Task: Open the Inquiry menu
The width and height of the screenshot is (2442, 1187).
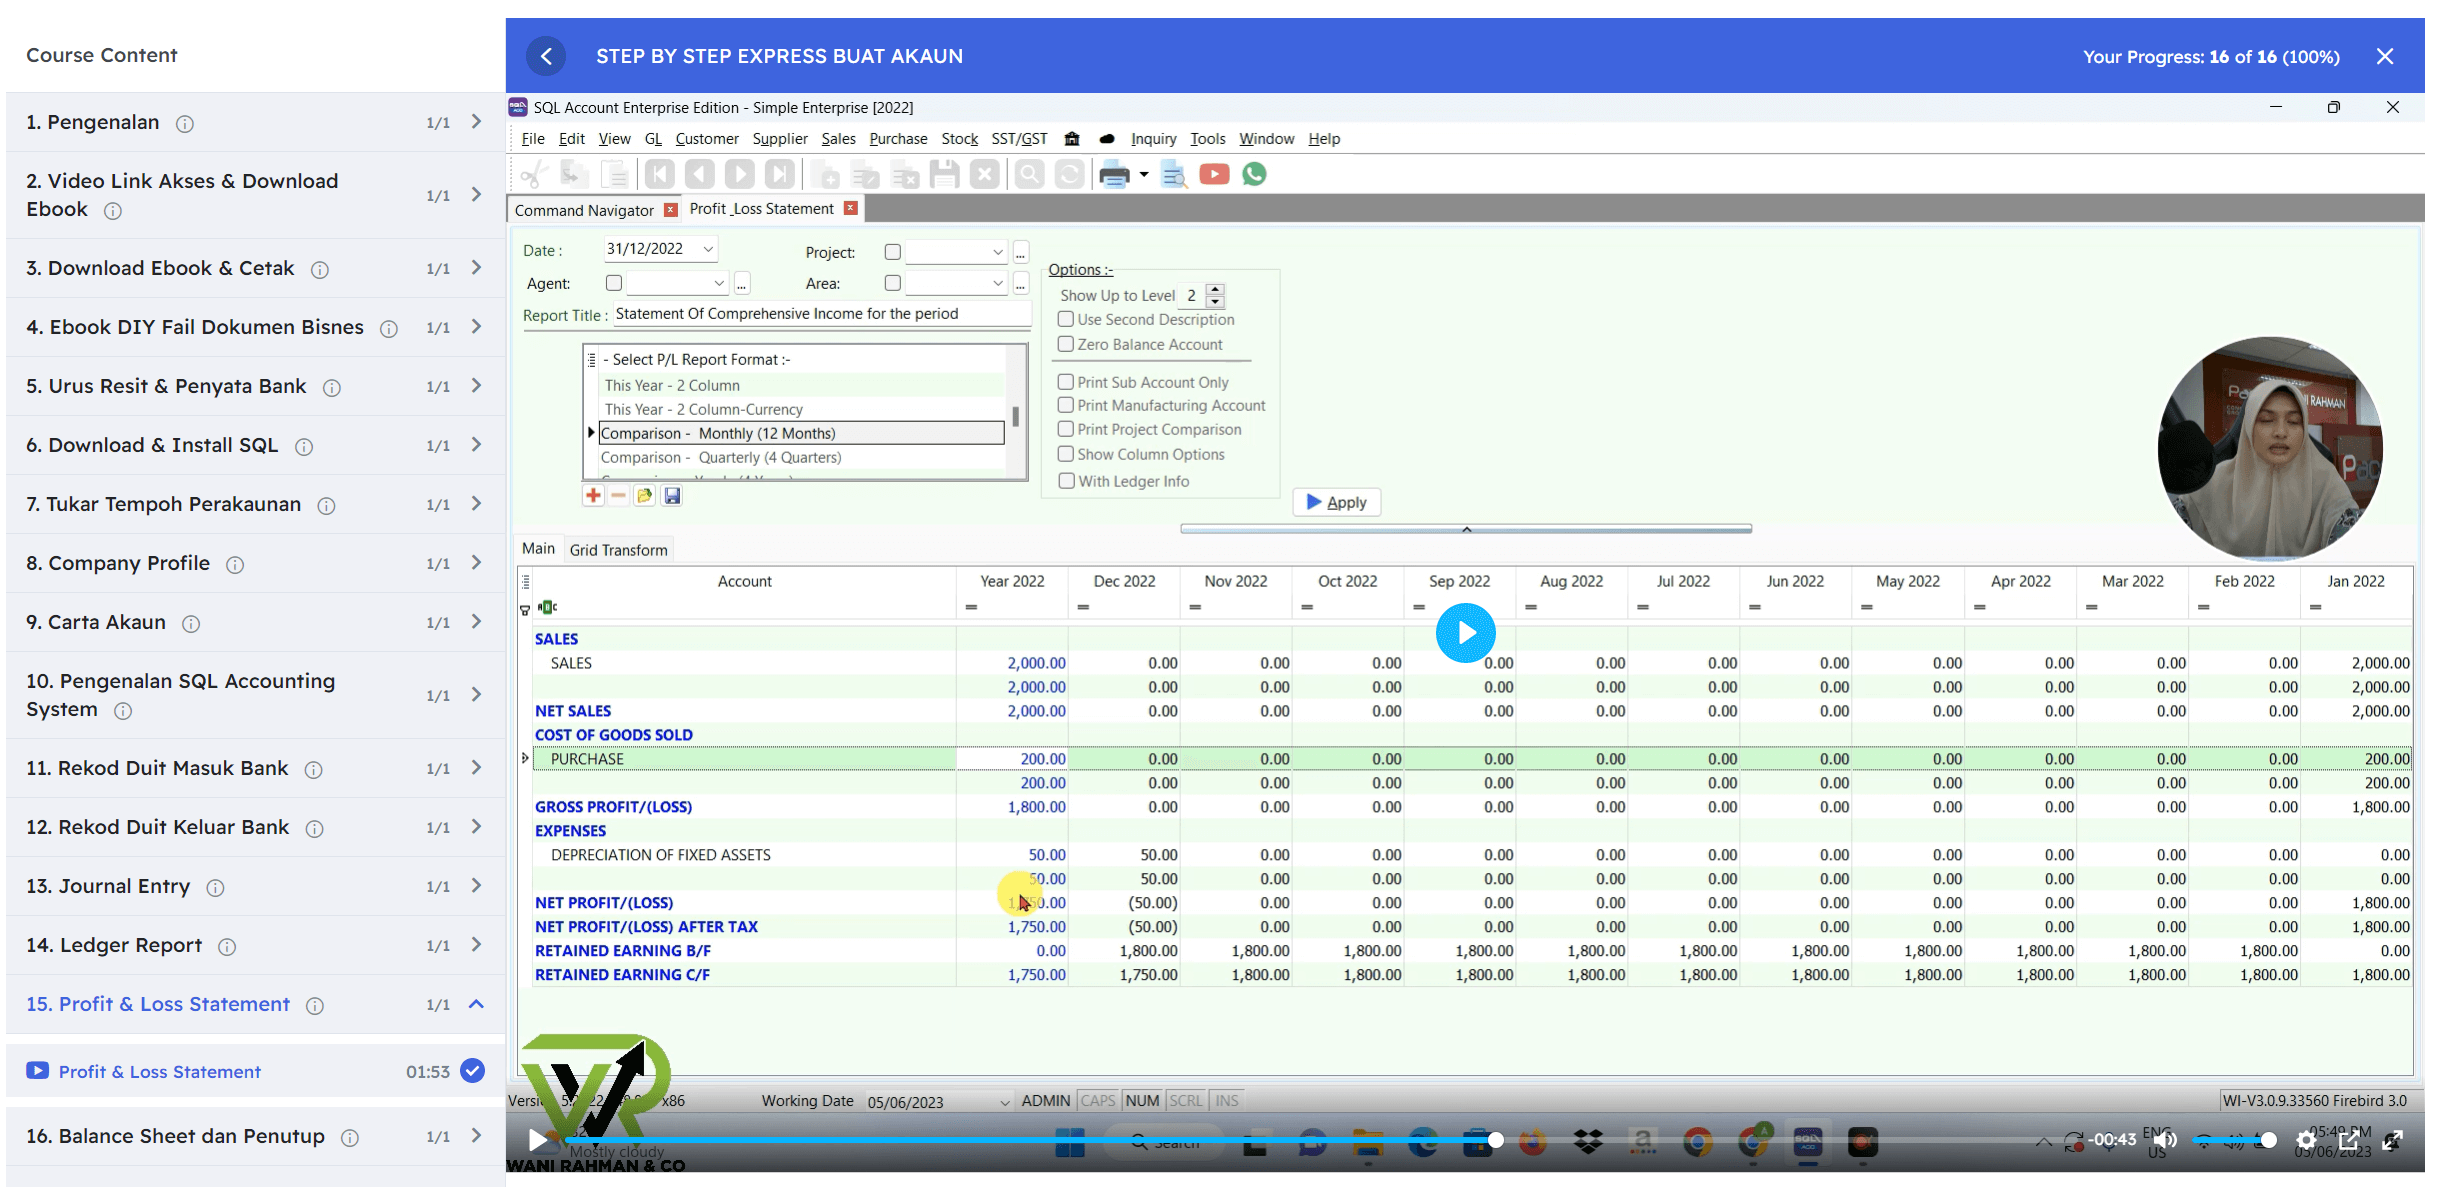Action: 1153,139
